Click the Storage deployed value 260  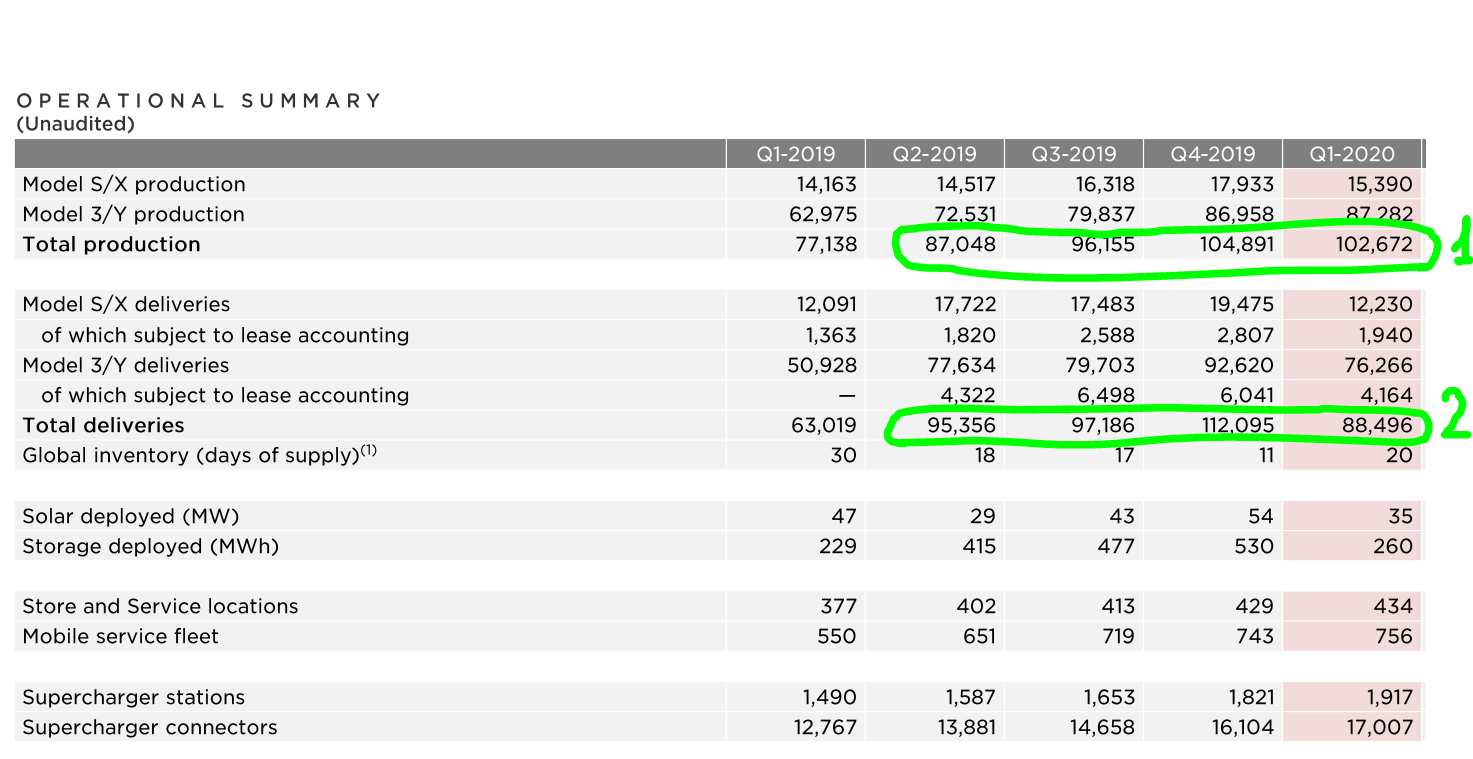click(1393, 546)
